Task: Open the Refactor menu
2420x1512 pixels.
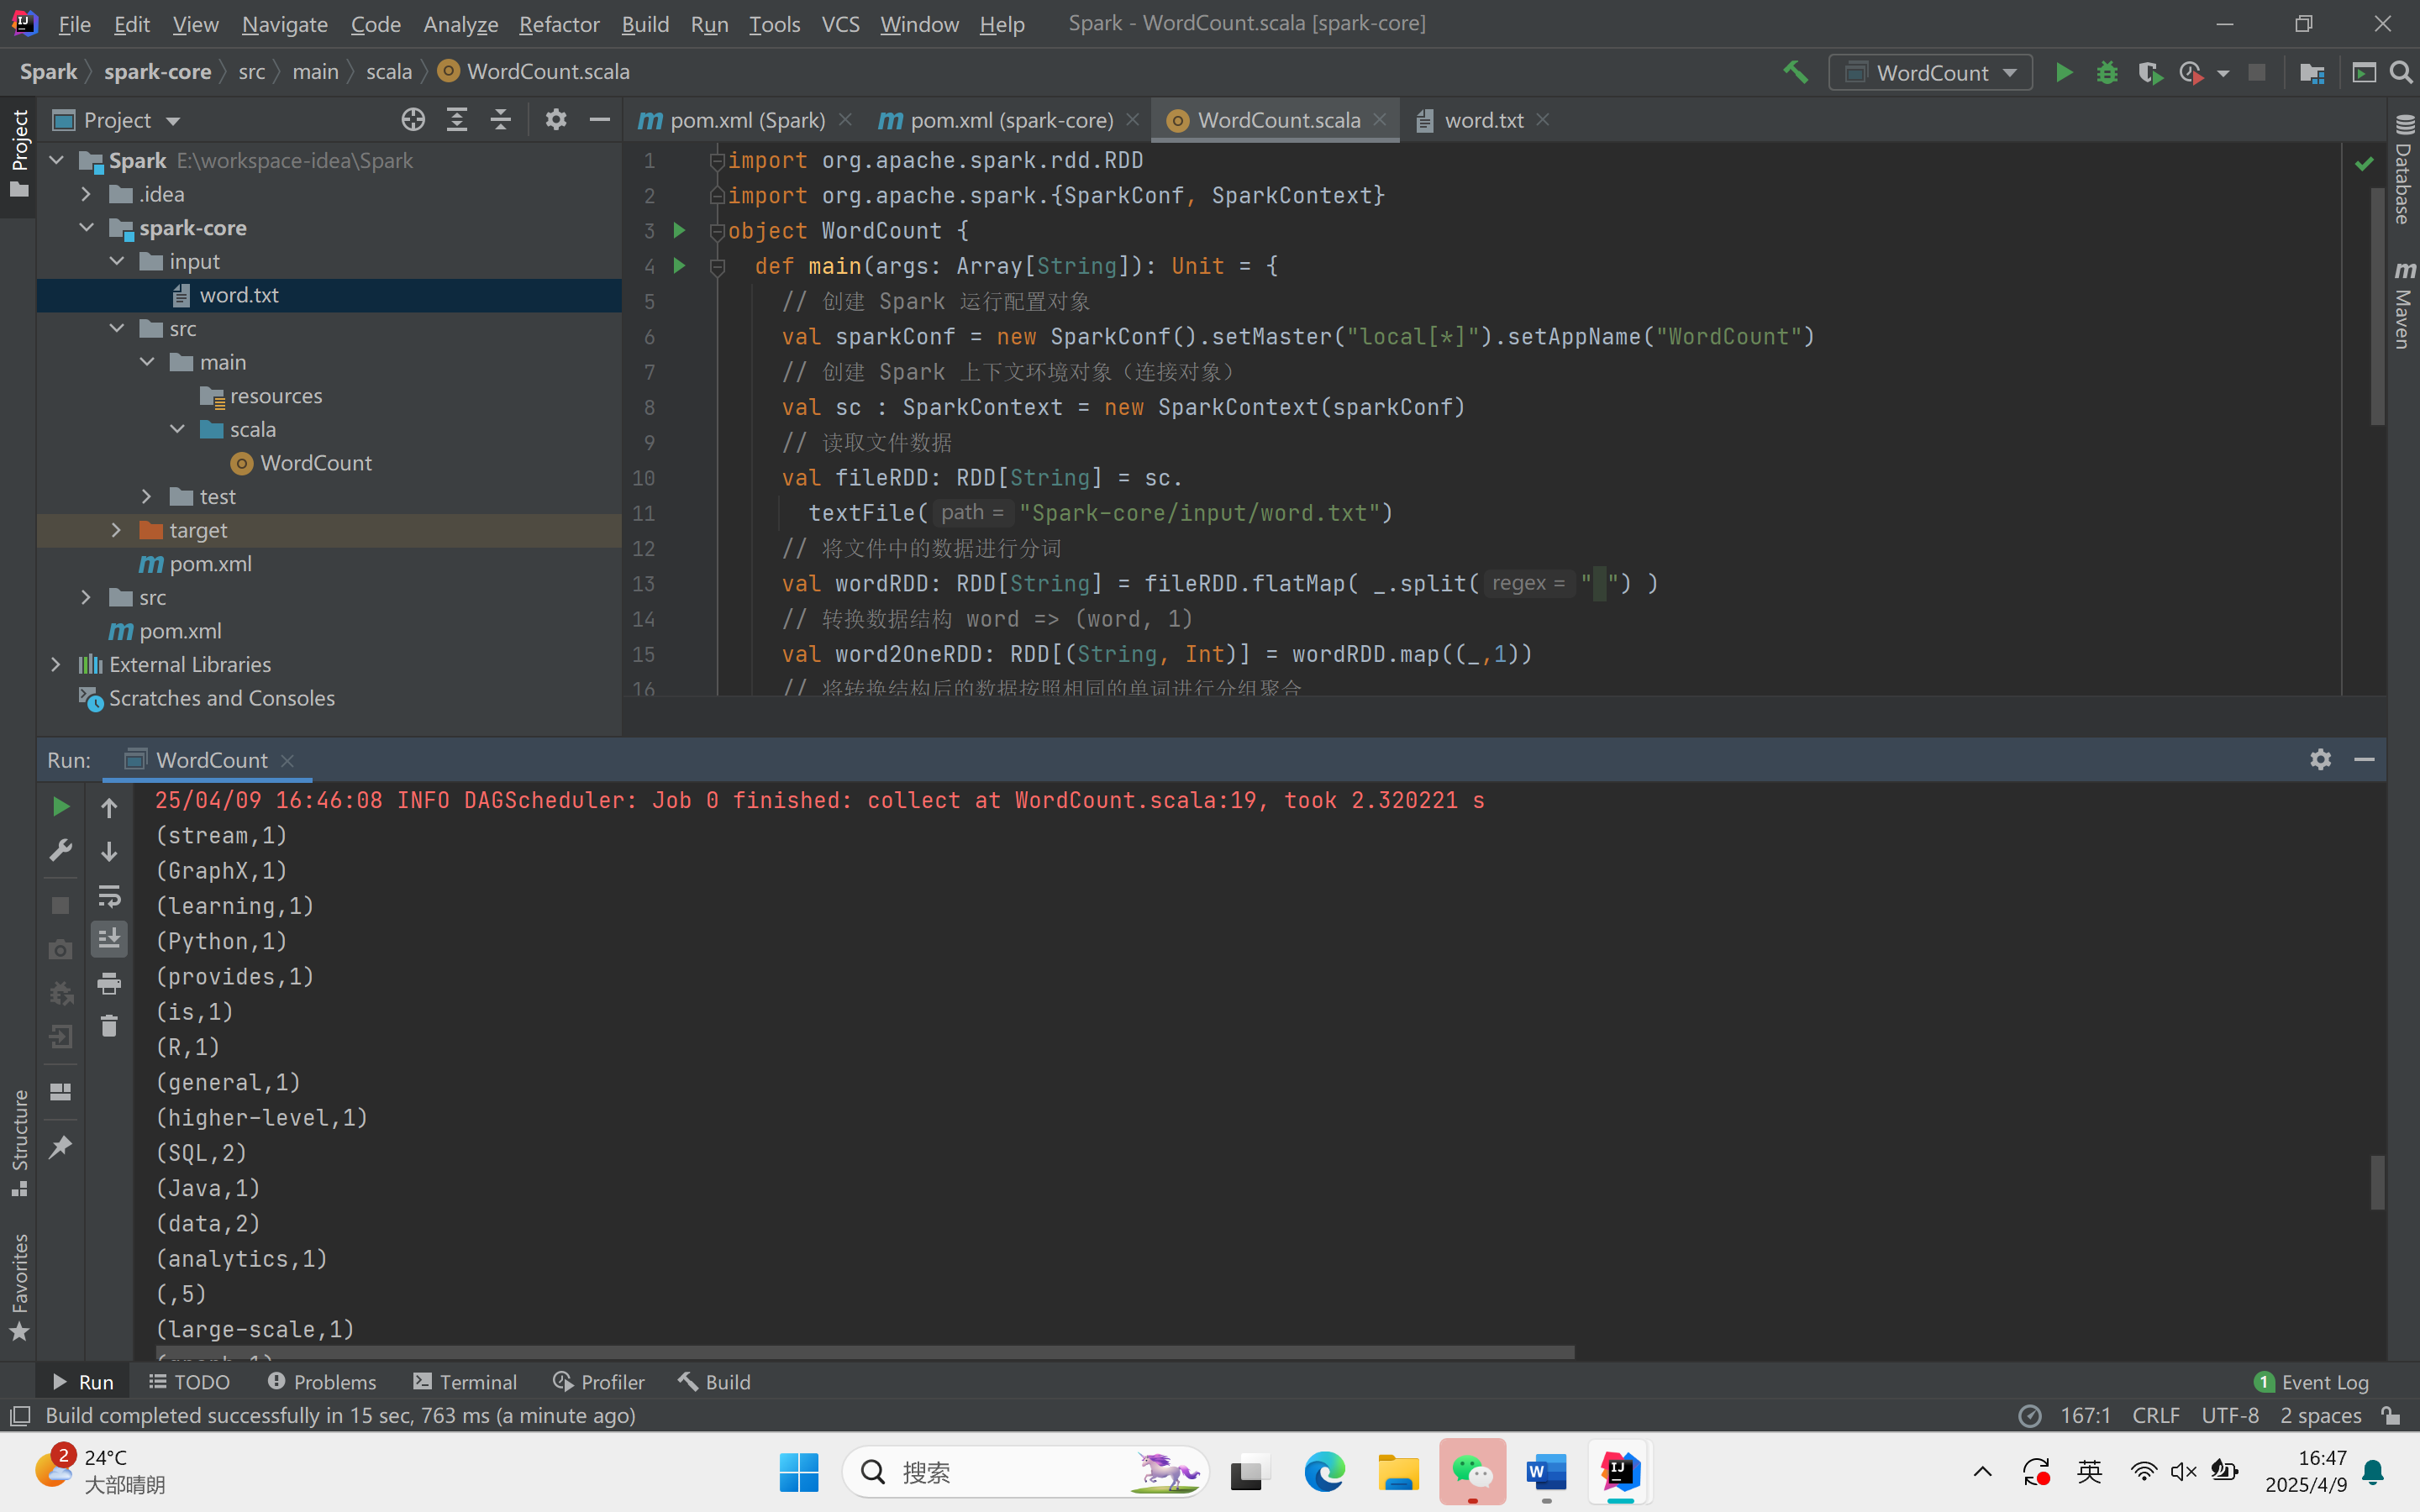Action: coord(559,24)
